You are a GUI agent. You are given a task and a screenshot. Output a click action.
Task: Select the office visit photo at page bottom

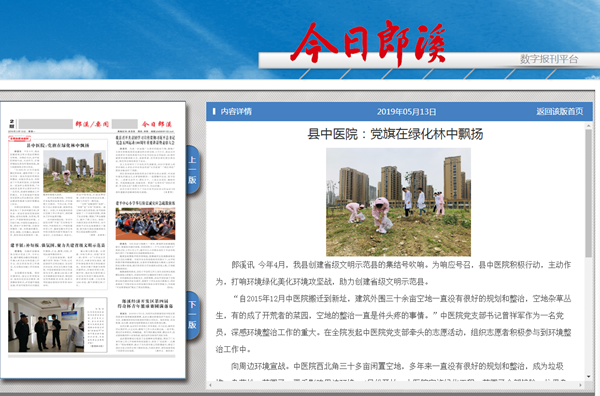pos(46,325)
